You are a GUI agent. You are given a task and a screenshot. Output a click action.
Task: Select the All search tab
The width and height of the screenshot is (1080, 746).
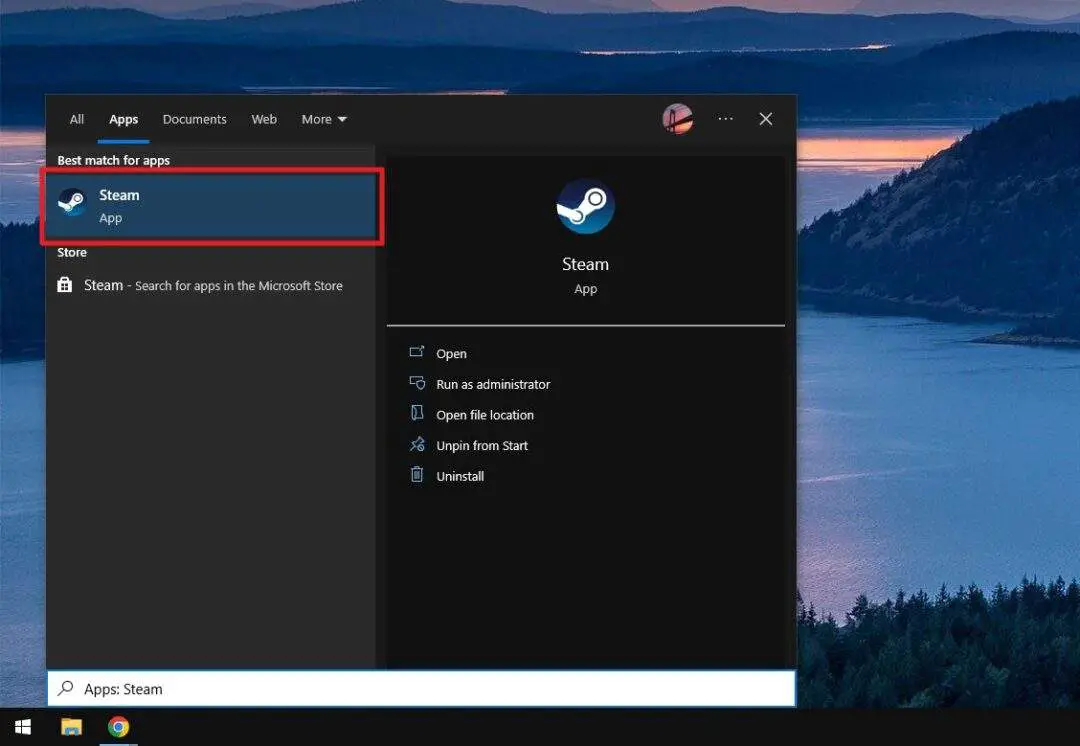(77, 119)
